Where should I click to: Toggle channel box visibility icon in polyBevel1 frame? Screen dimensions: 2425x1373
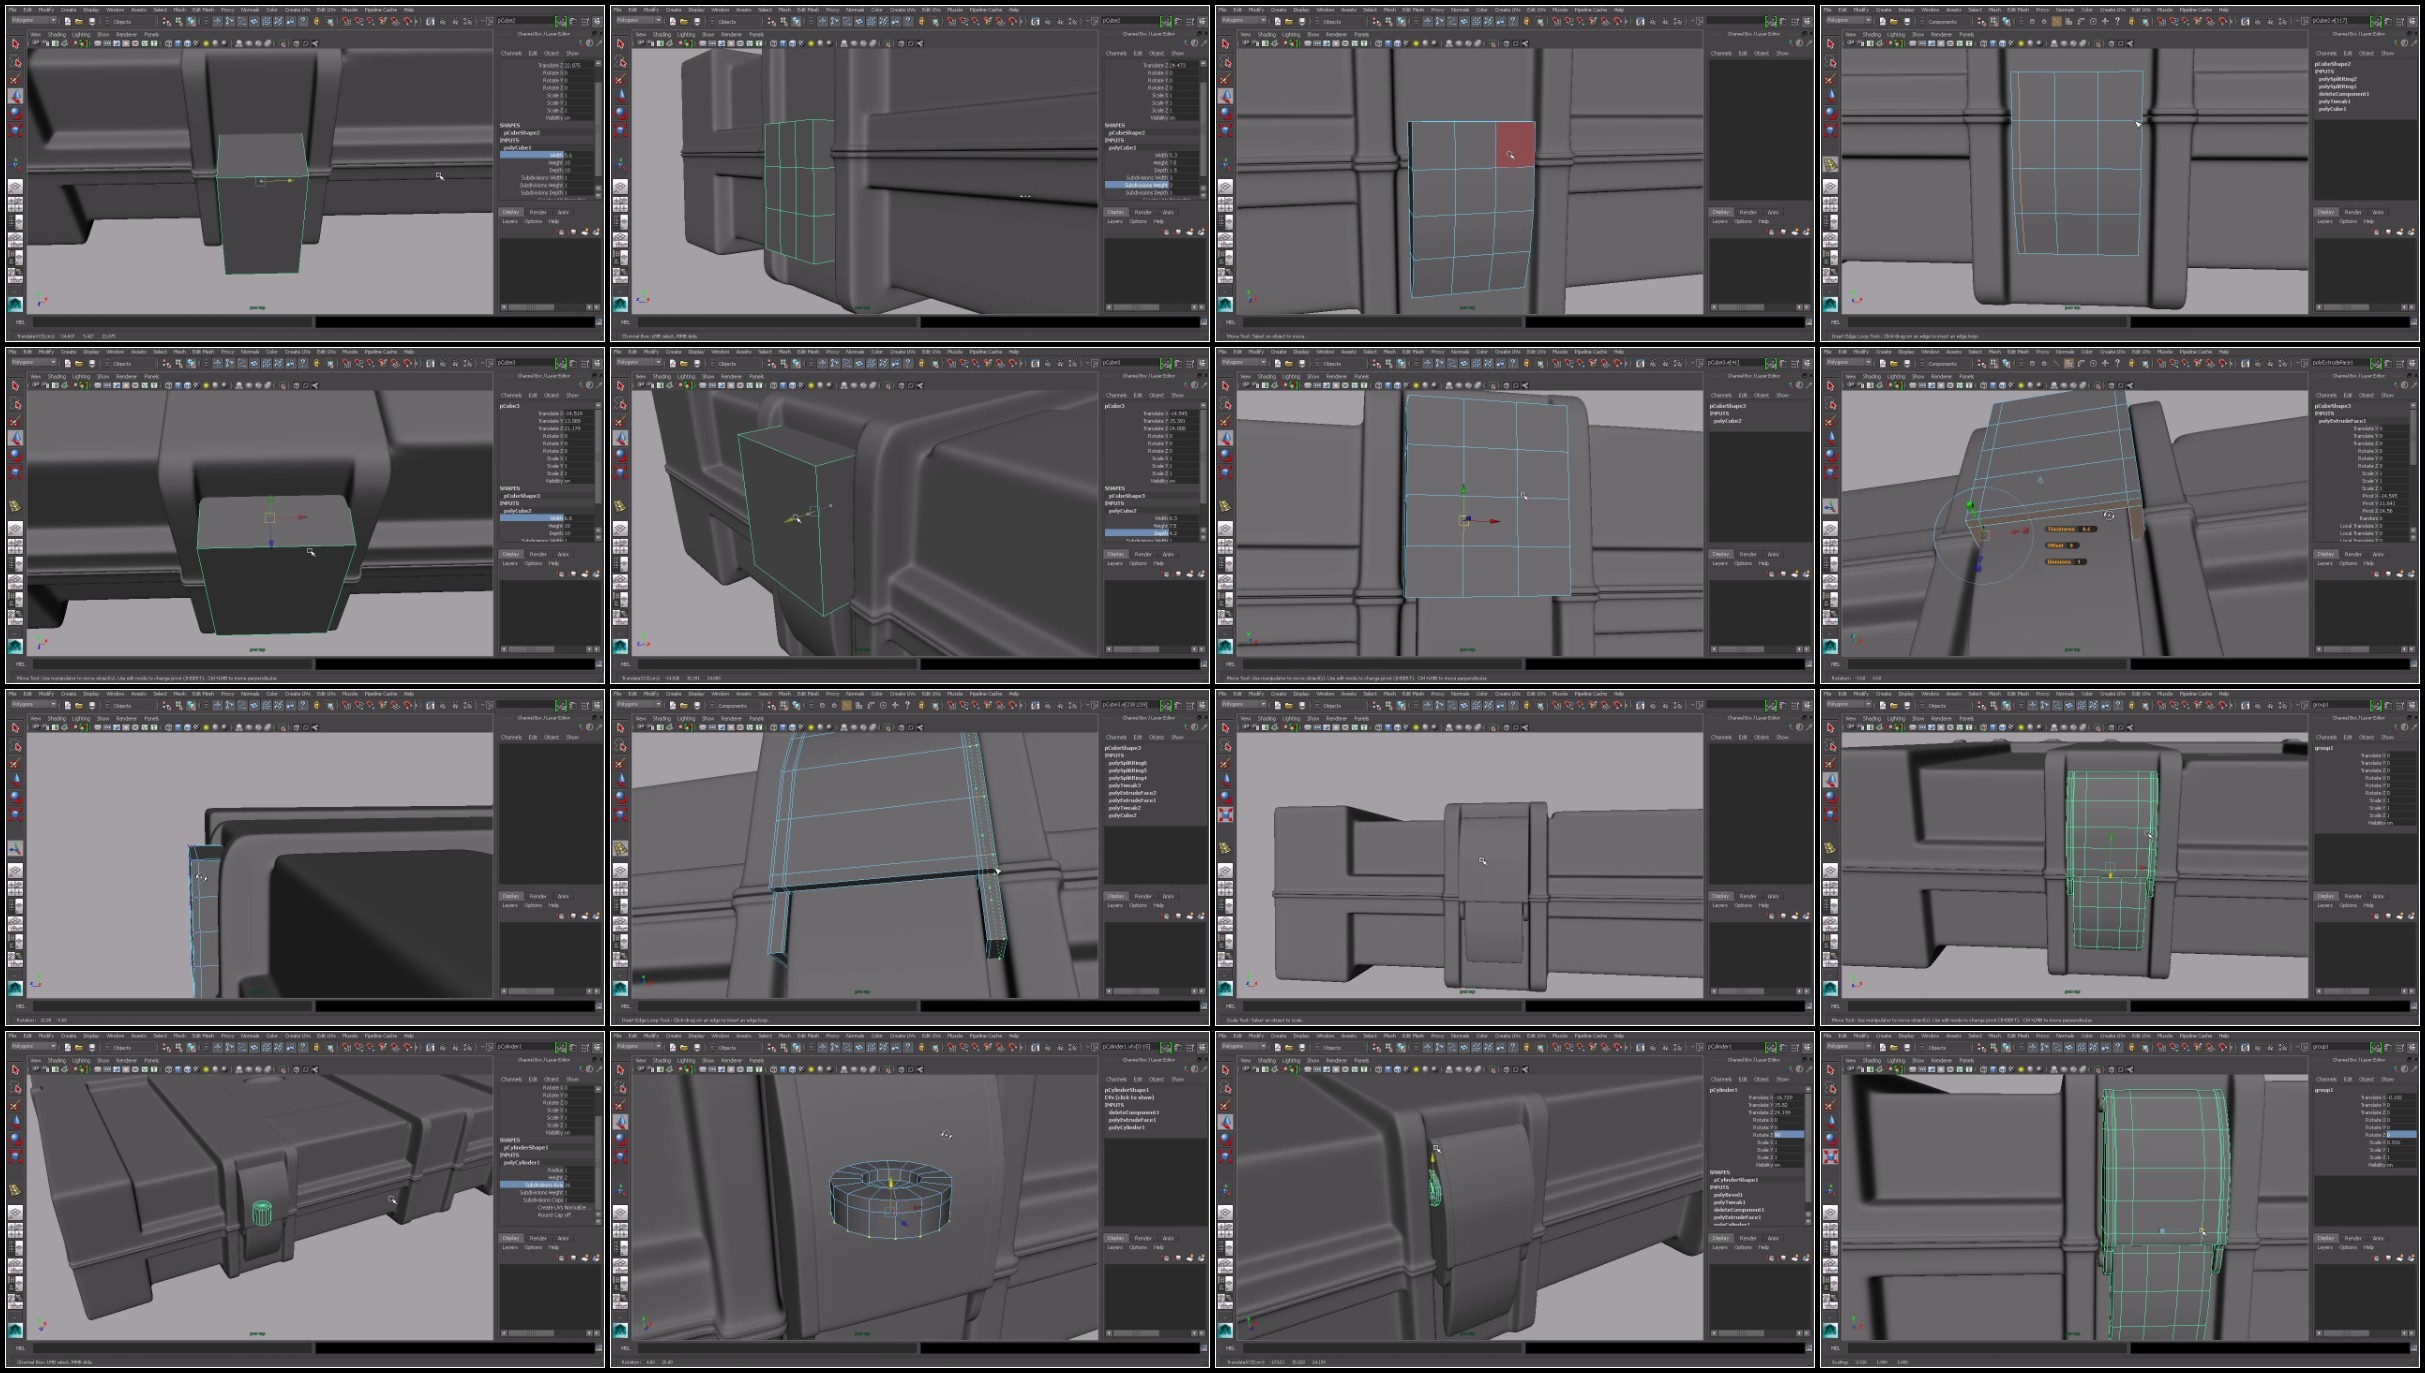click(1809, 1047)
